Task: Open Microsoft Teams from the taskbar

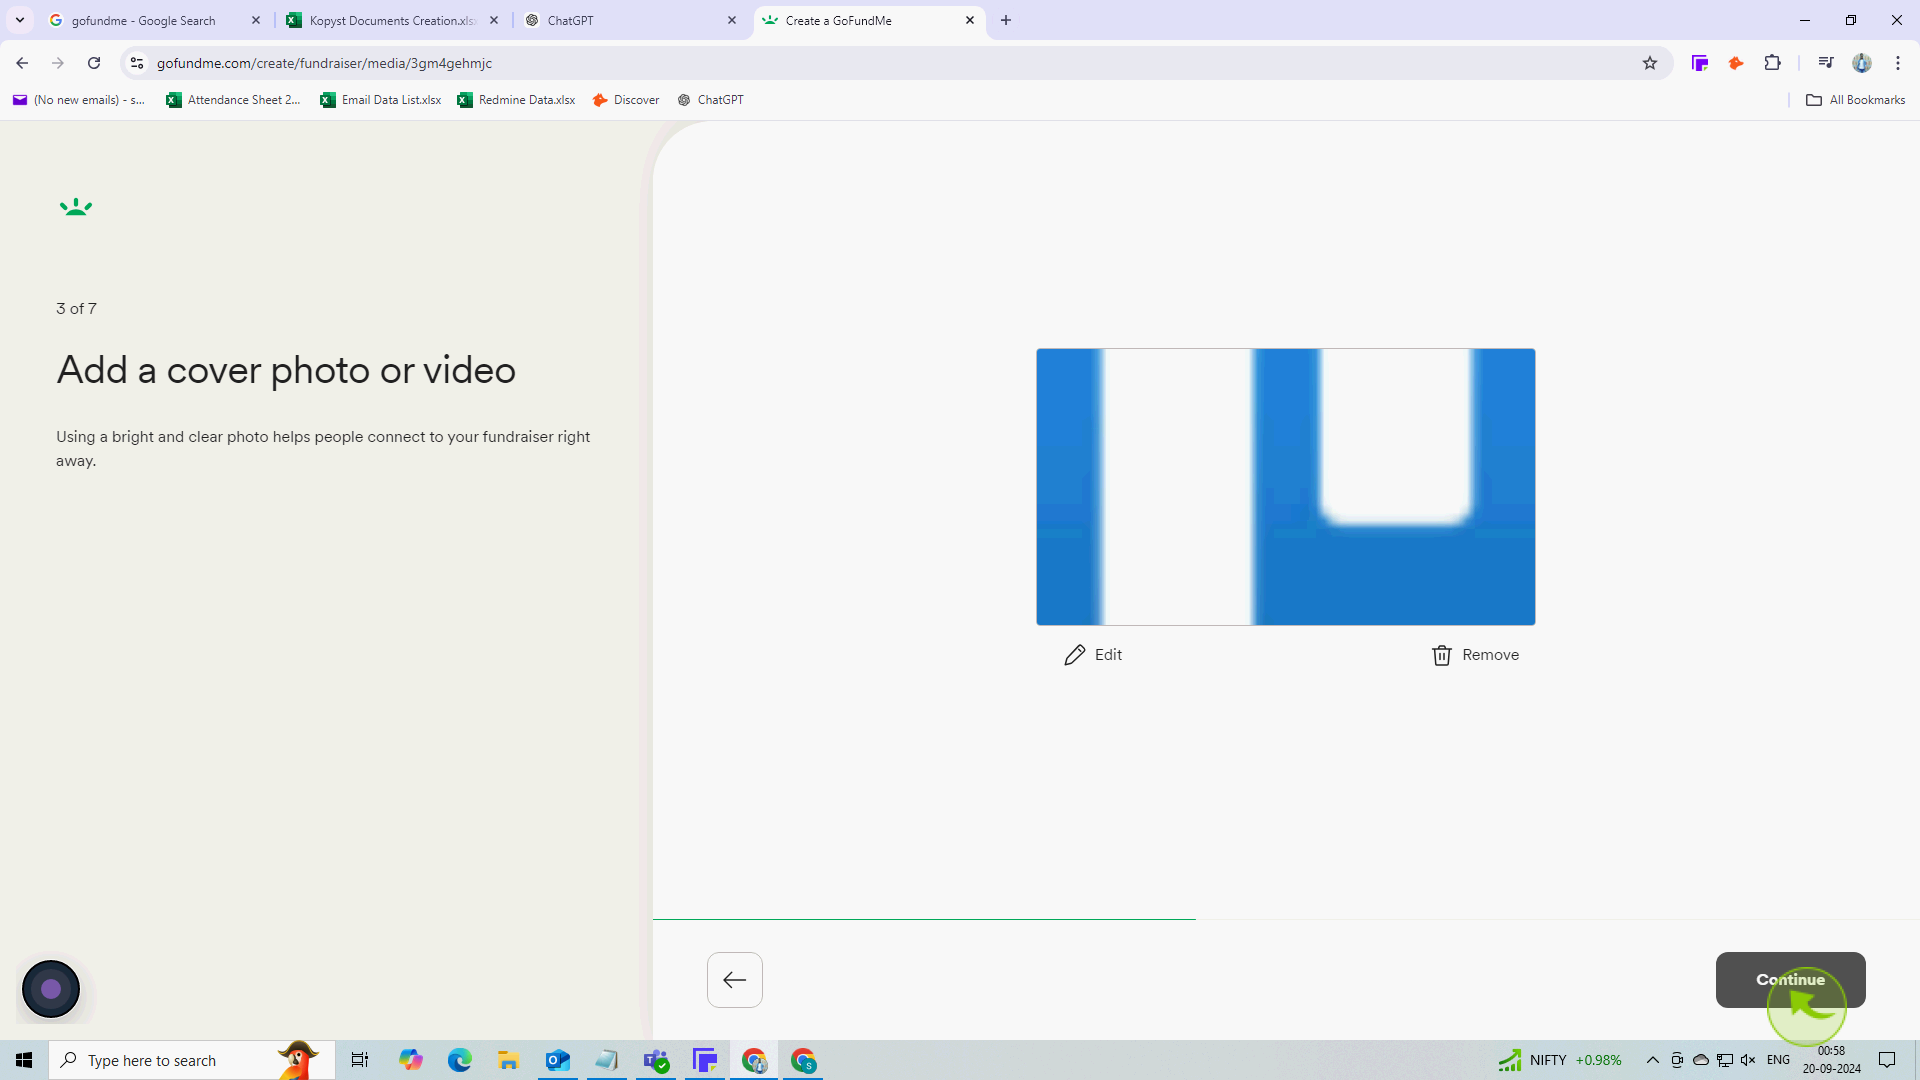Action: [x=656, y=1060]
